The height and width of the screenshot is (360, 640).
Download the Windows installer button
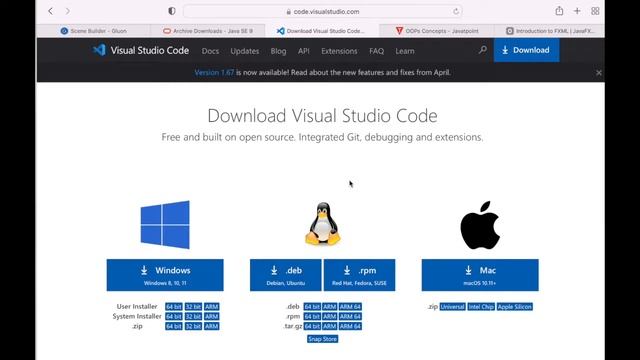(x=165, y=275)
